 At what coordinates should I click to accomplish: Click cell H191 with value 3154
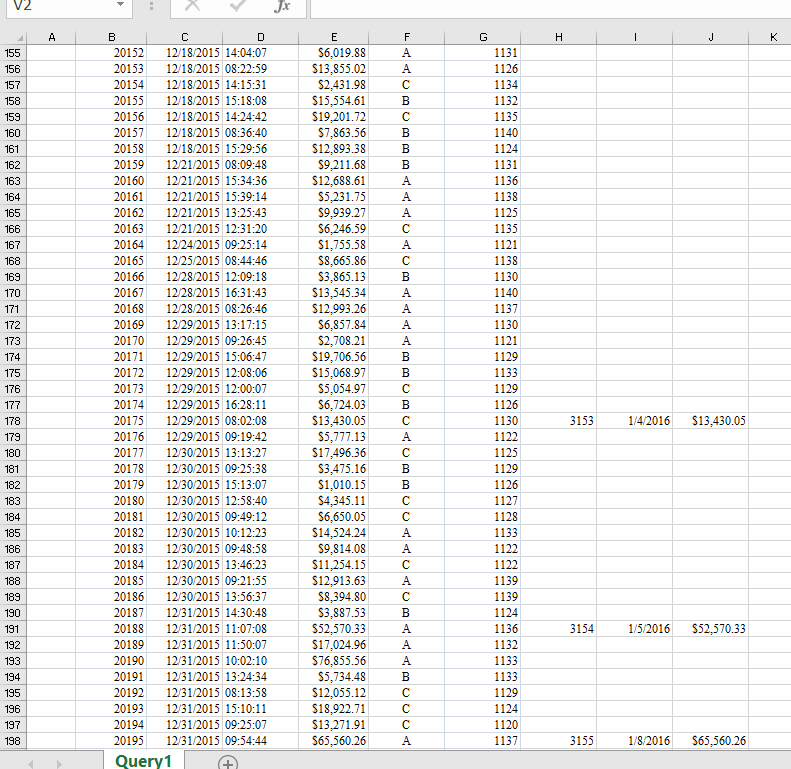[559, 629]
